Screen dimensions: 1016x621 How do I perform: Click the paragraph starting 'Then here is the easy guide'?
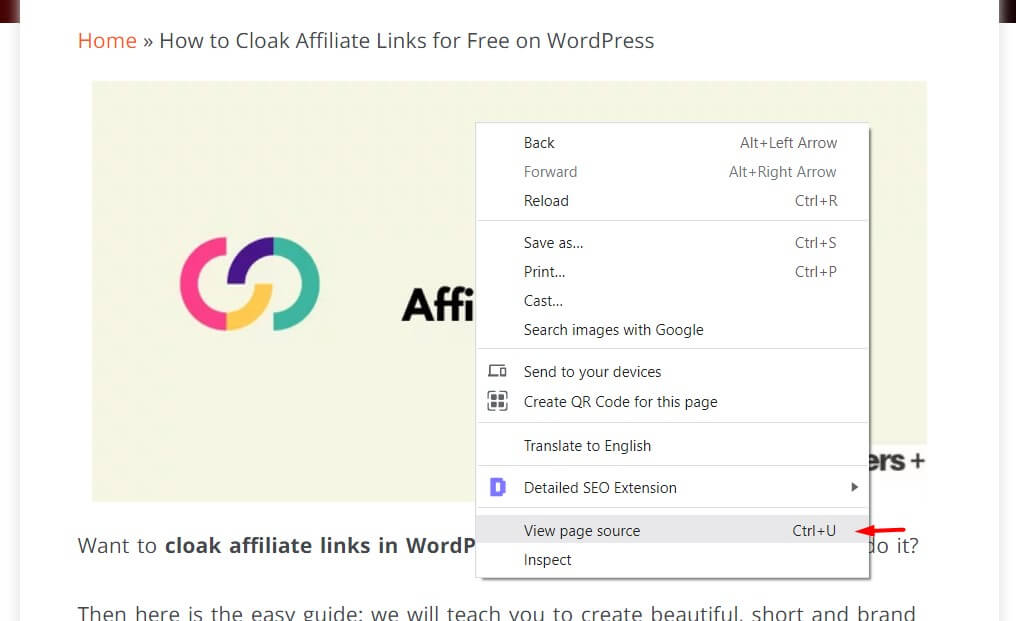click(x=496, y=612)
